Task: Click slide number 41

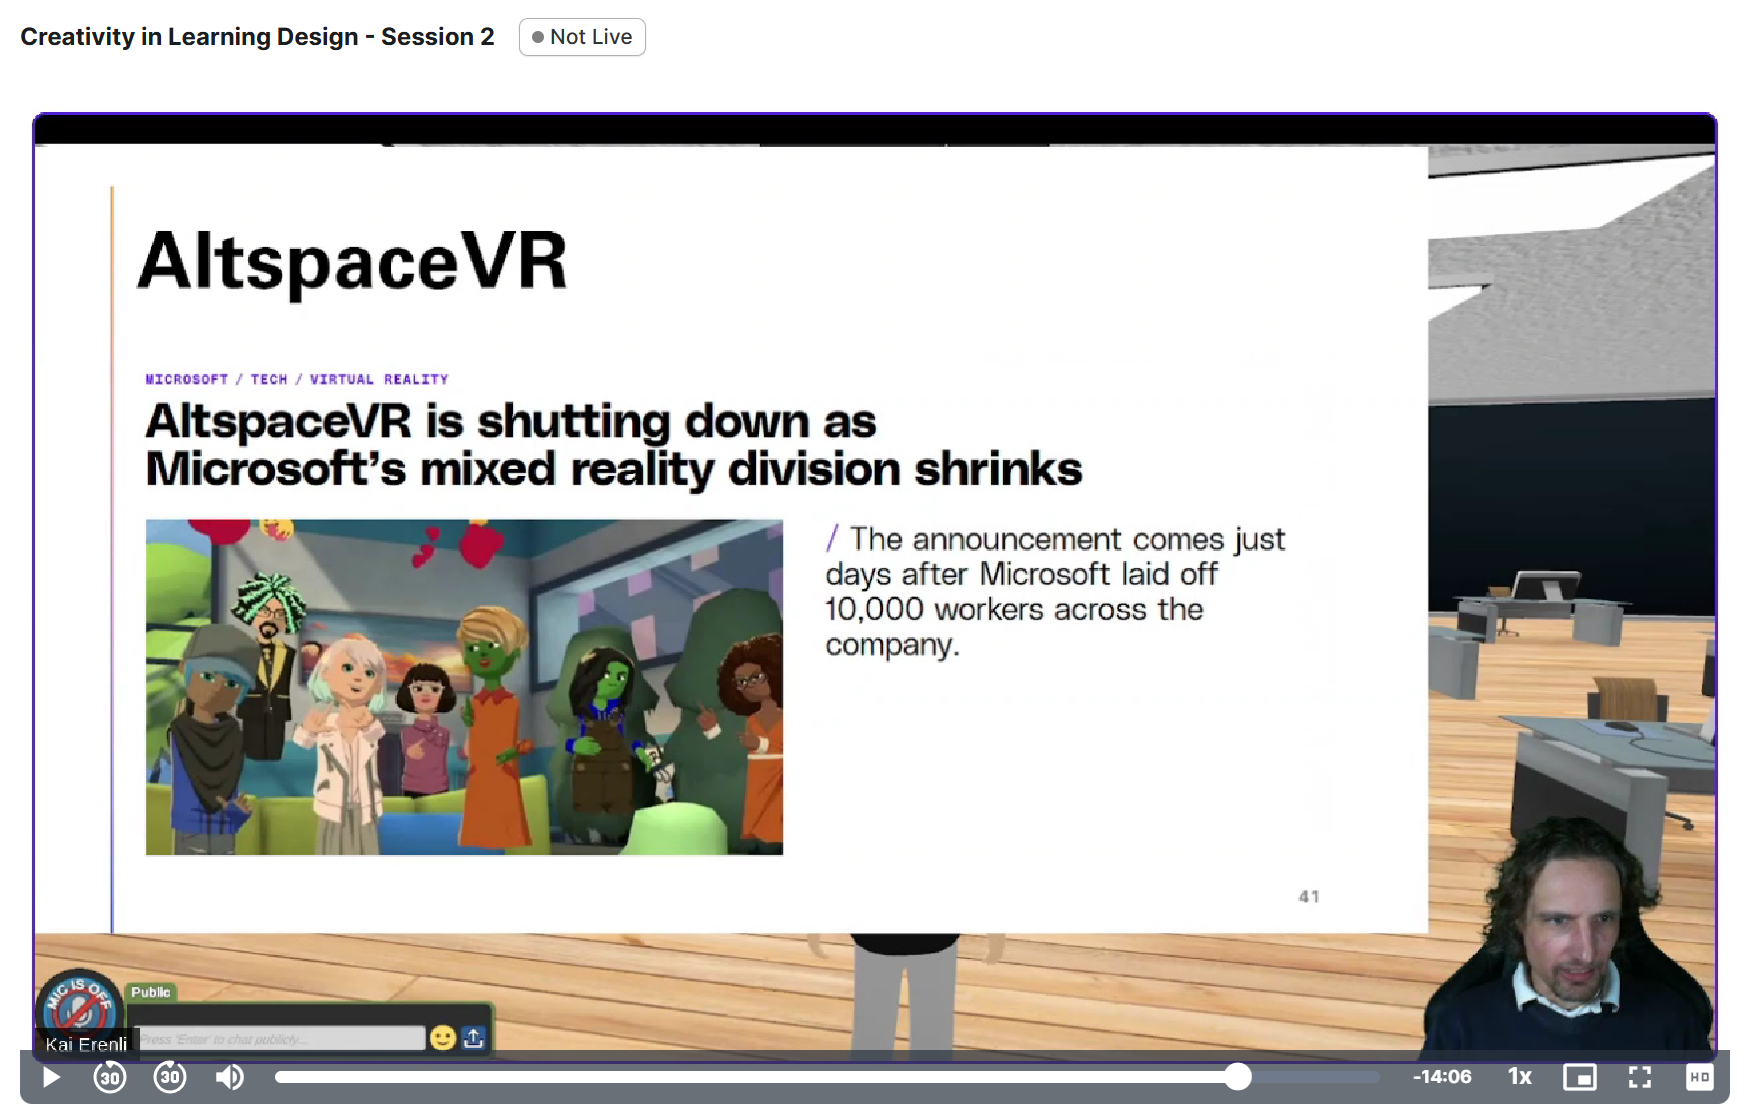Action: click(x=1309, y=897)
